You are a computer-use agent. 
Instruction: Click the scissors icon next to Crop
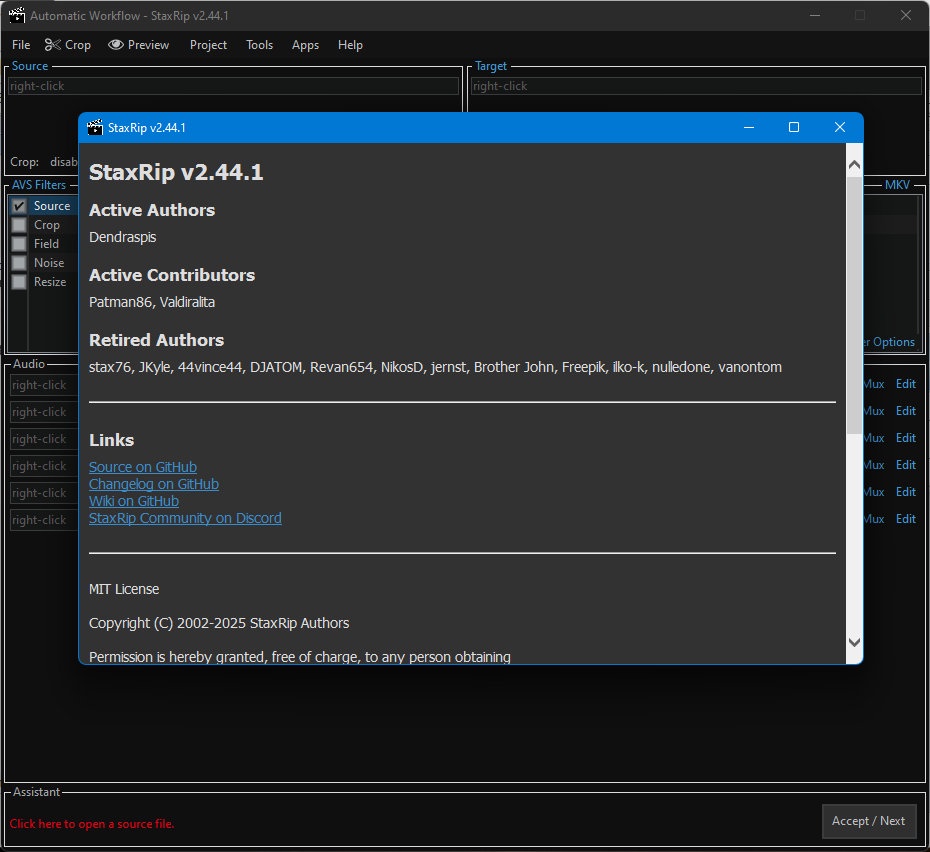(52, 45)
